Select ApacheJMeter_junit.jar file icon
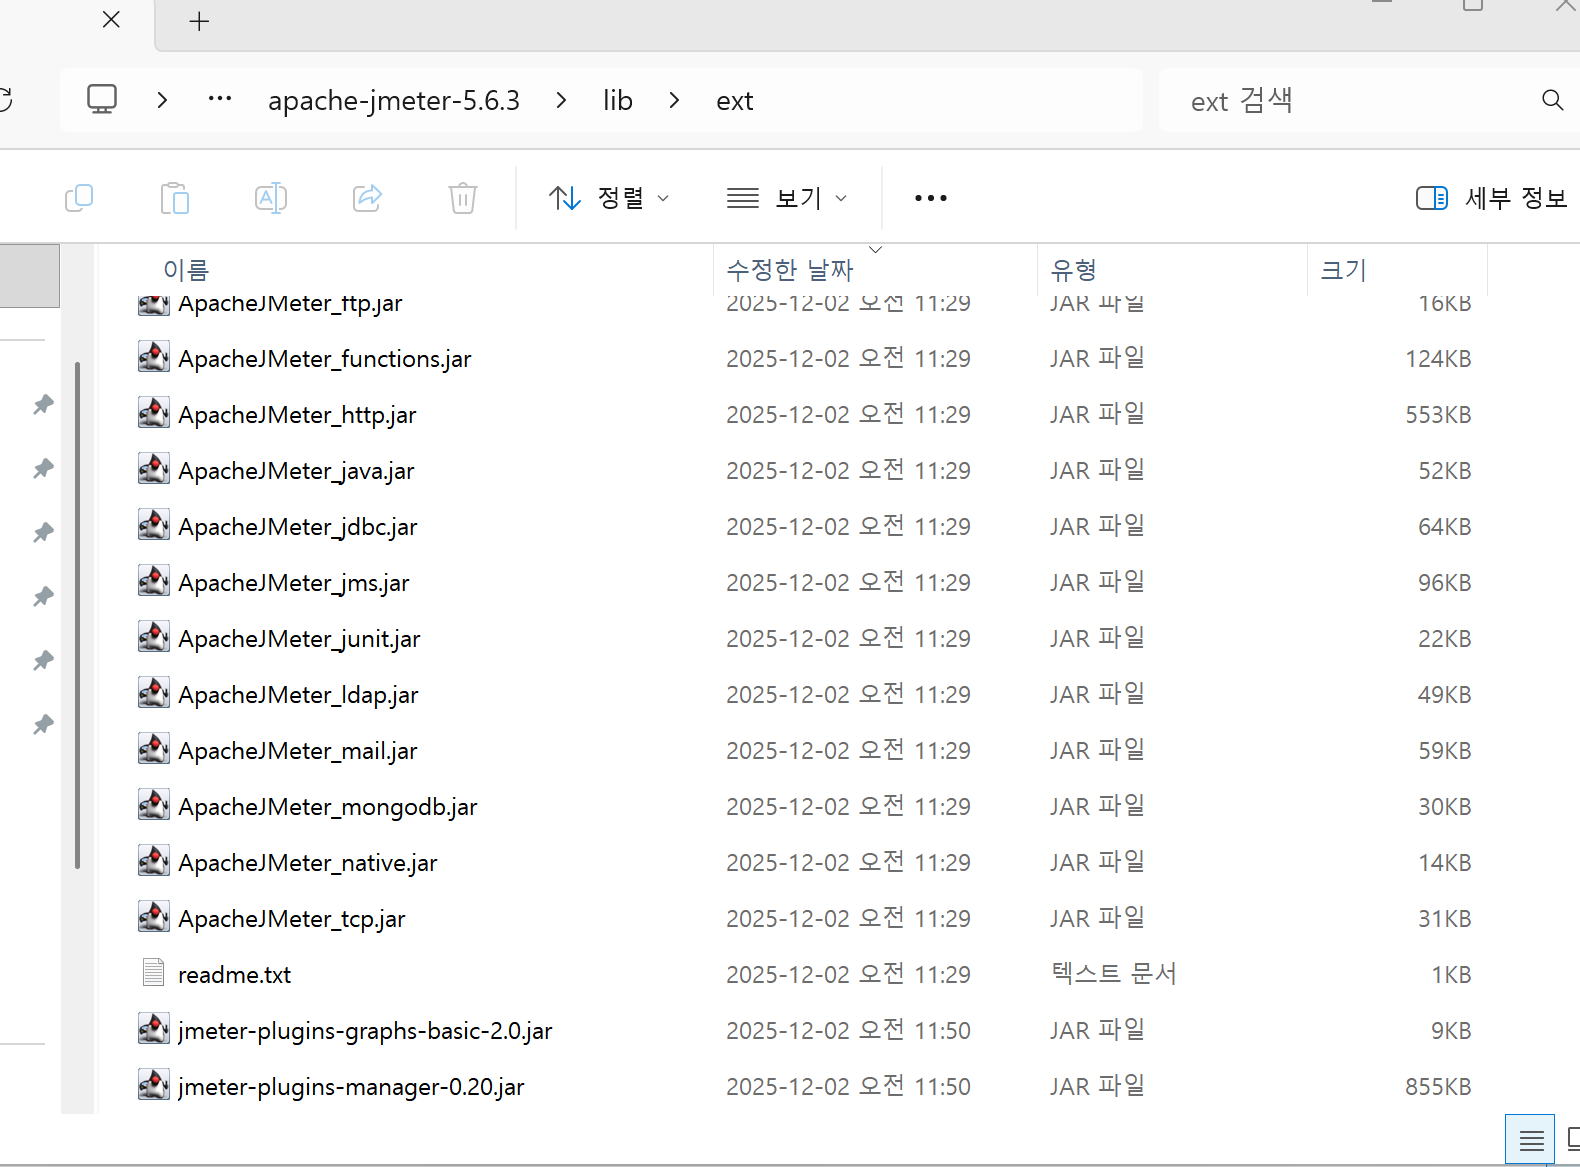The image size is (1580, 1167). (154, 638)
